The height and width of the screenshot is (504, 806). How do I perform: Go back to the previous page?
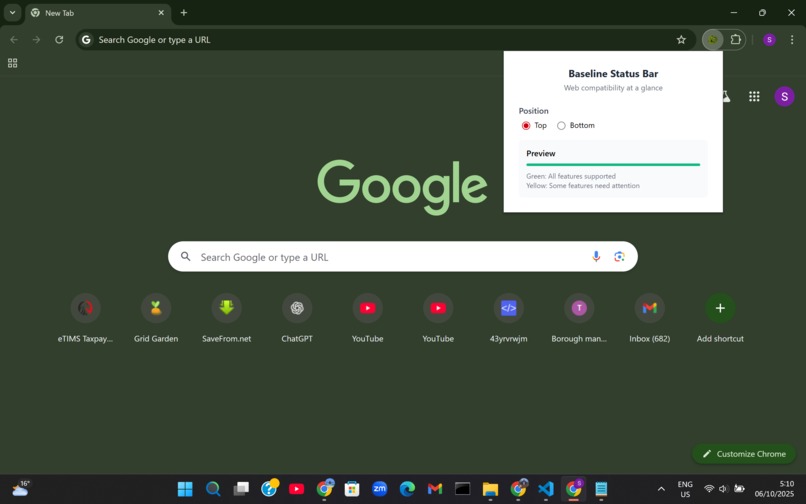pyautogui.click(x=14, y=40)
